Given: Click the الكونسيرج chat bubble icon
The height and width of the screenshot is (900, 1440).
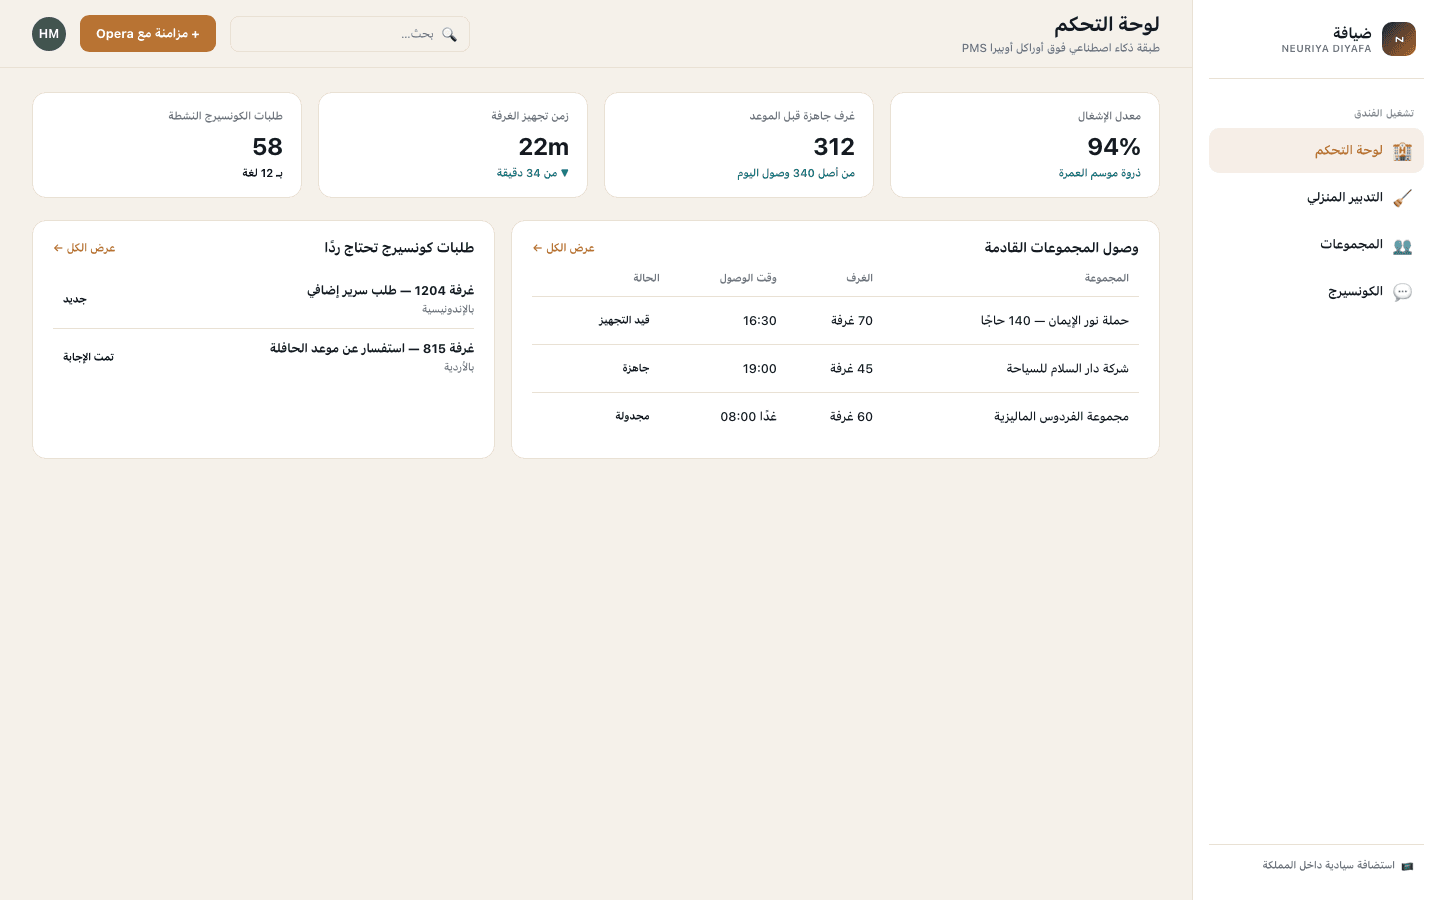Looking at the screenshot, I should (x=1402, y=292).
